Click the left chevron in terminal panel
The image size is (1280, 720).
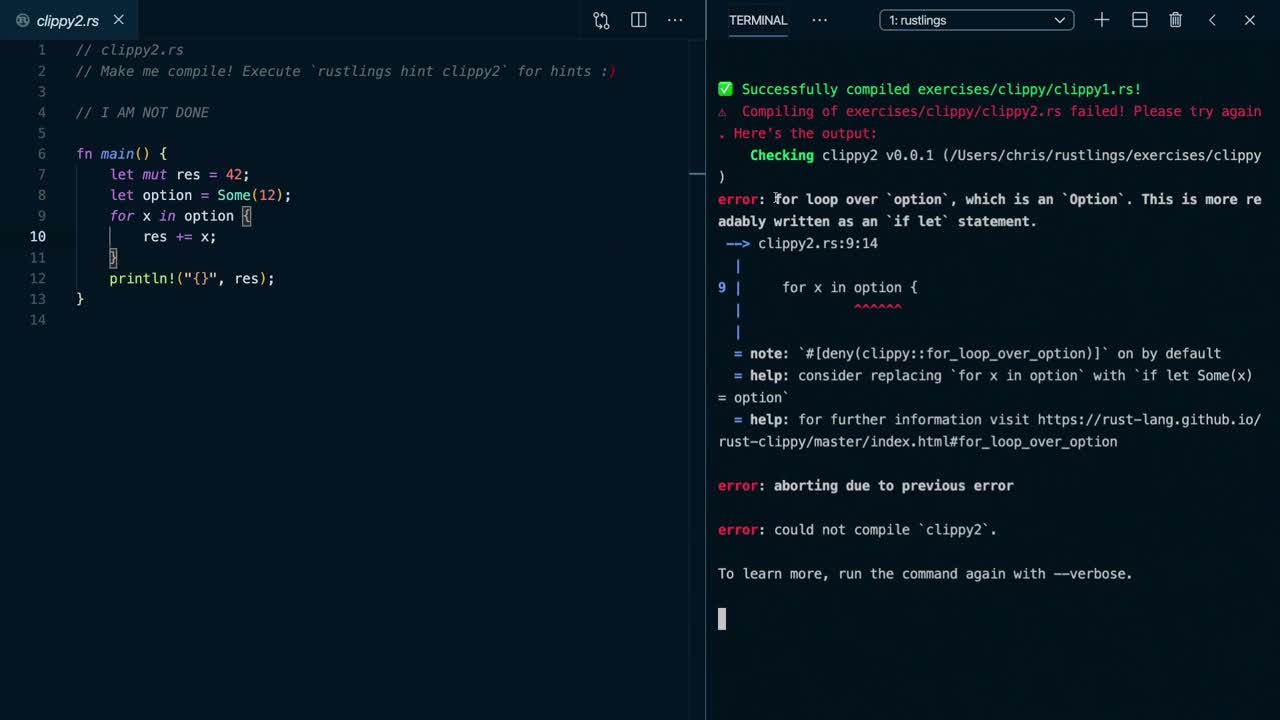point(1212,20)
